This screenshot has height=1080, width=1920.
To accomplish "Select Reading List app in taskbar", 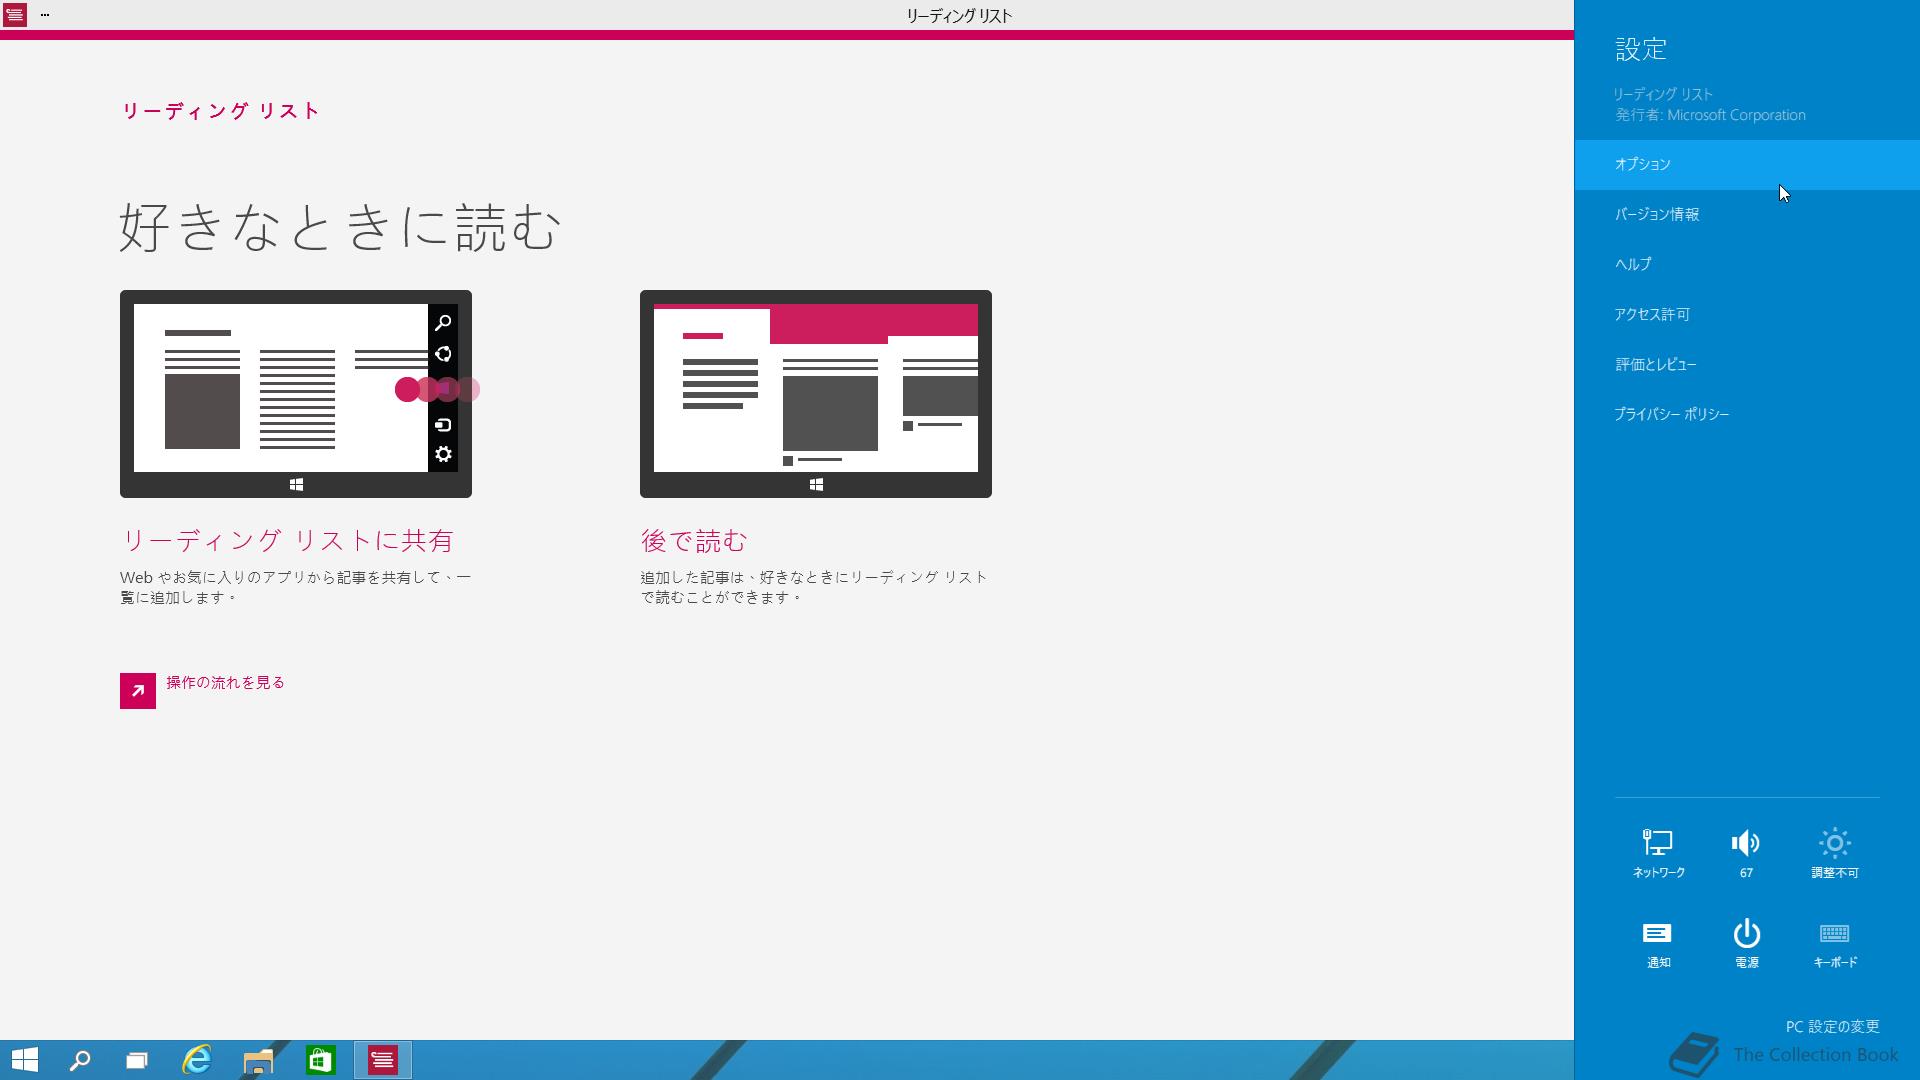I will (x=383, y=1060).
